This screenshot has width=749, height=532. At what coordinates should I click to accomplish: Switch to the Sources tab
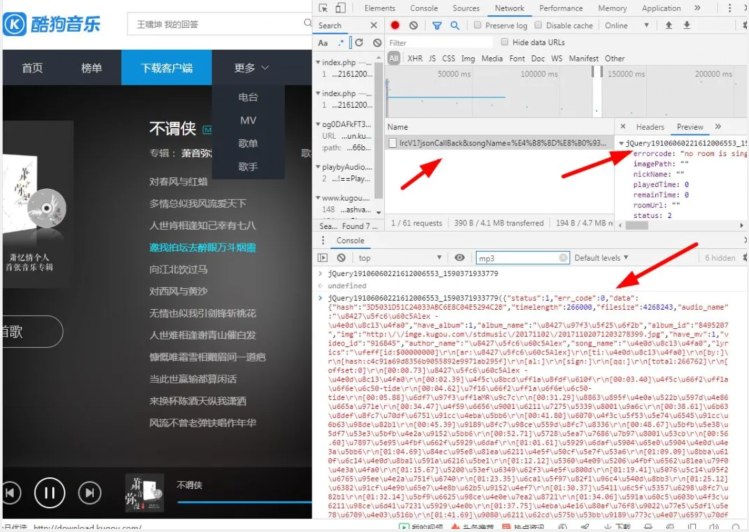click(466, 8)
